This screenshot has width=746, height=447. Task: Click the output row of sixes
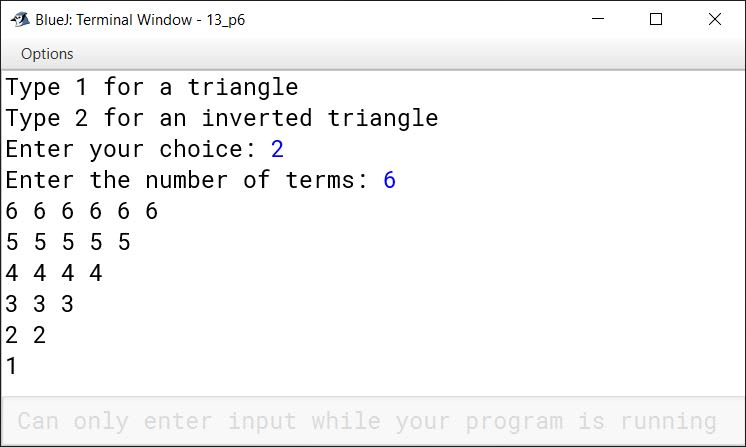pos(82,211)
